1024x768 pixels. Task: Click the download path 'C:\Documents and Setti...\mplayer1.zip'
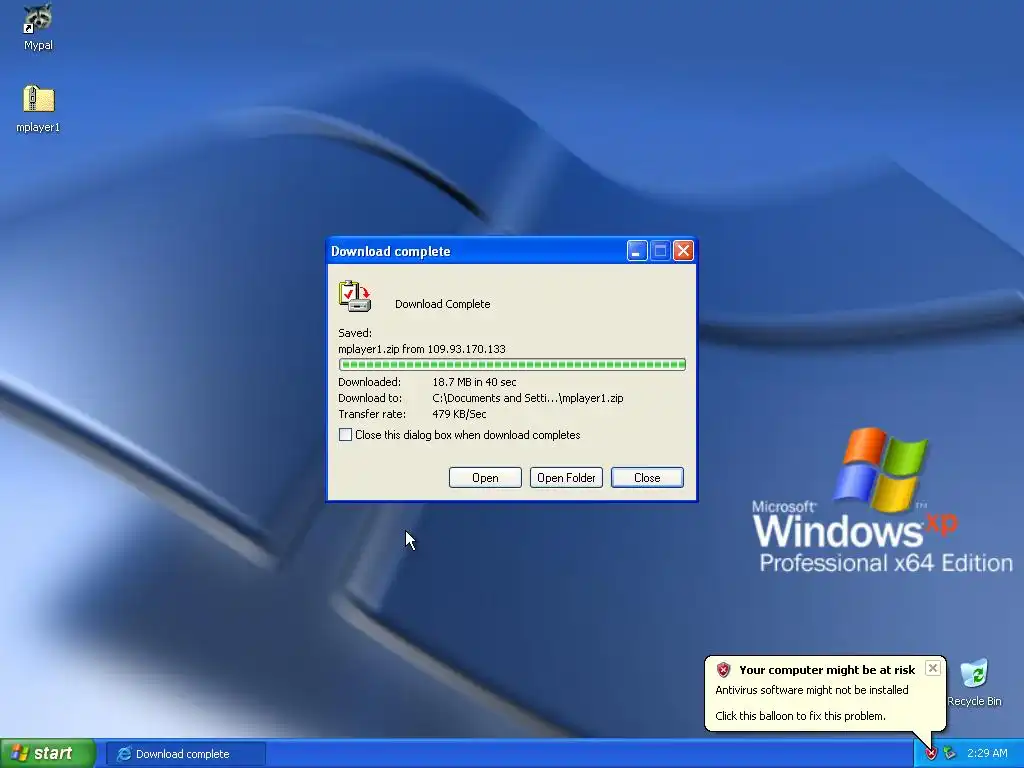(x=528, y=398)
